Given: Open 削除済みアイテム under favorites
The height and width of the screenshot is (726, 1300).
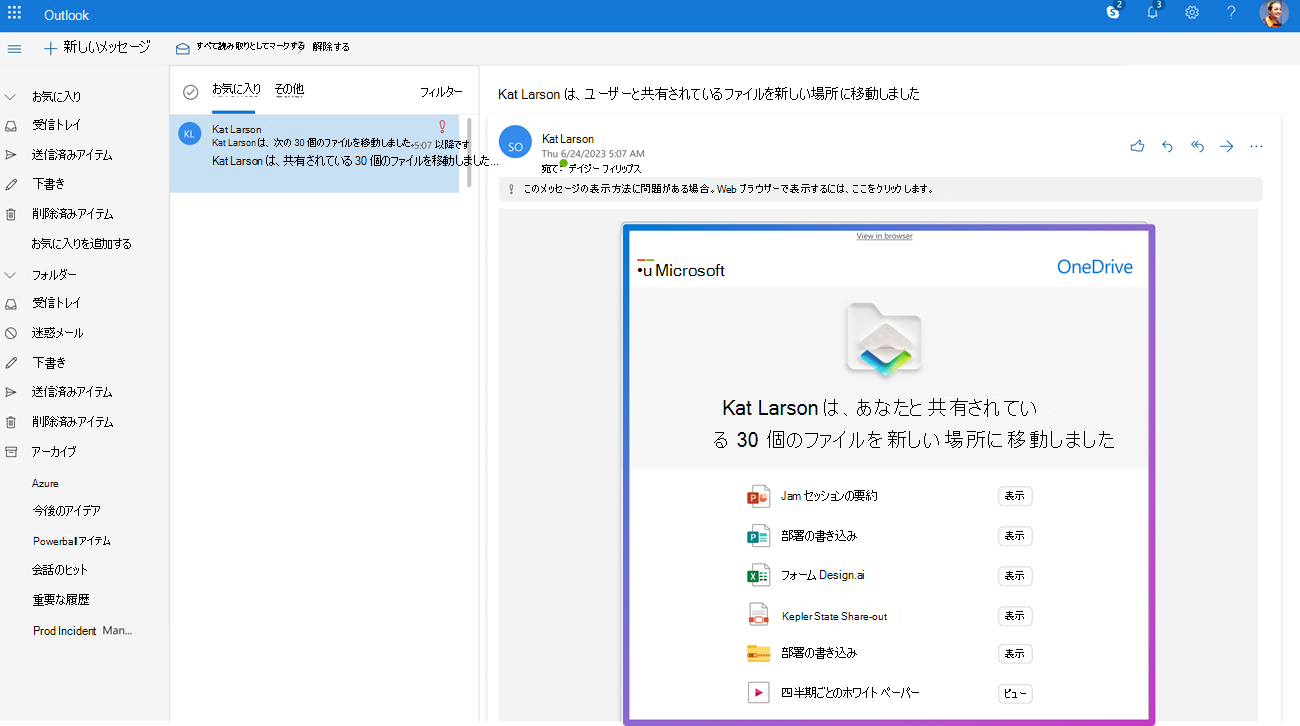Looking at the screenshot, I should click(72, 214).
